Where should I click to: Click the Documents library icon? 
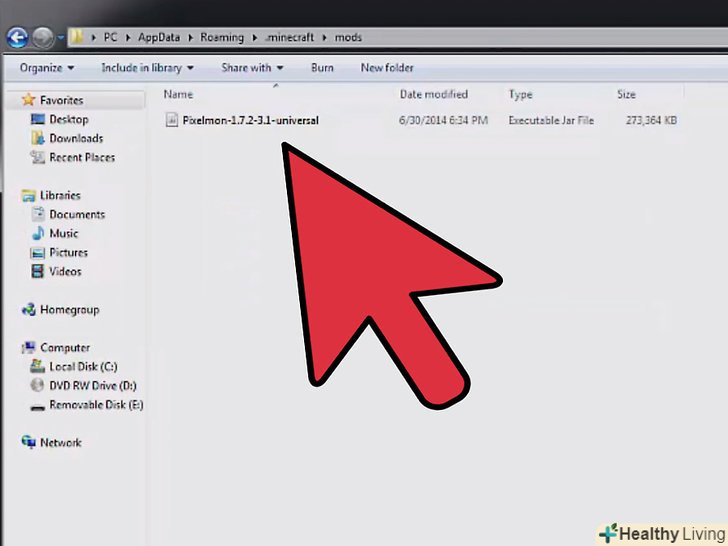pyautogui.click(x=38, y=214)
